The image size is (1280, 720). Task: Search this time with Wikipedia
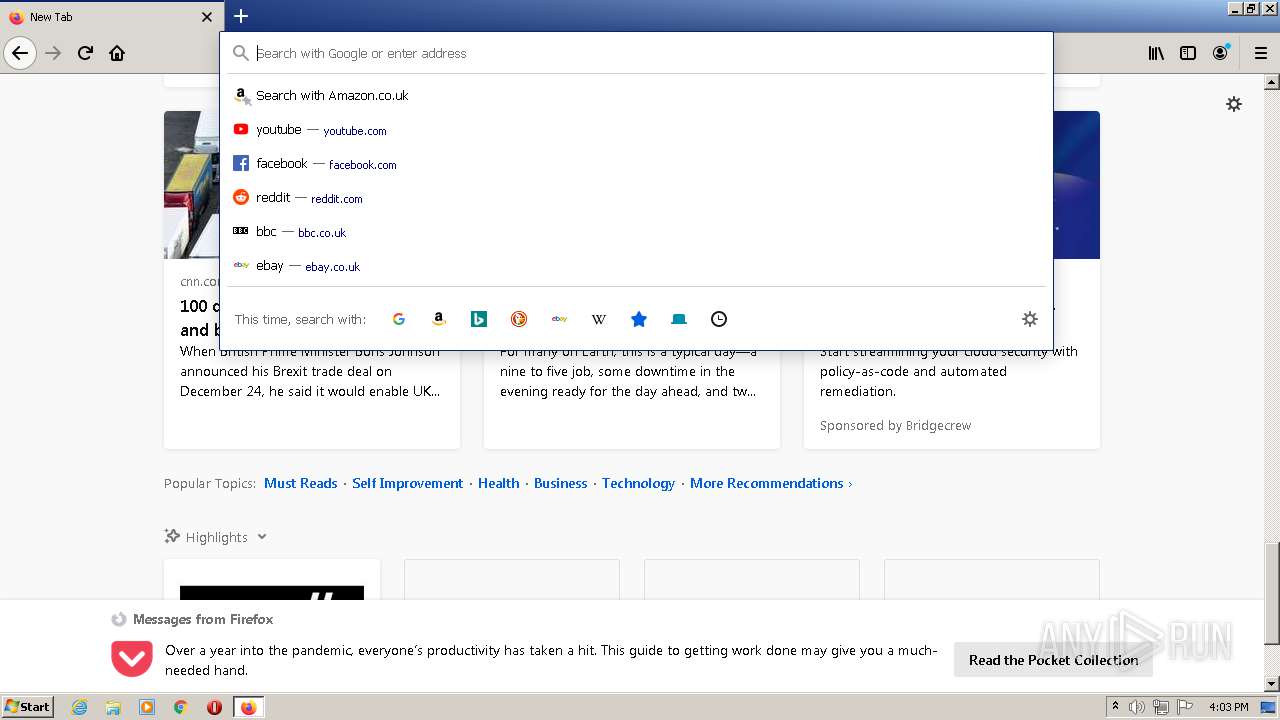(x=599, y=319)
